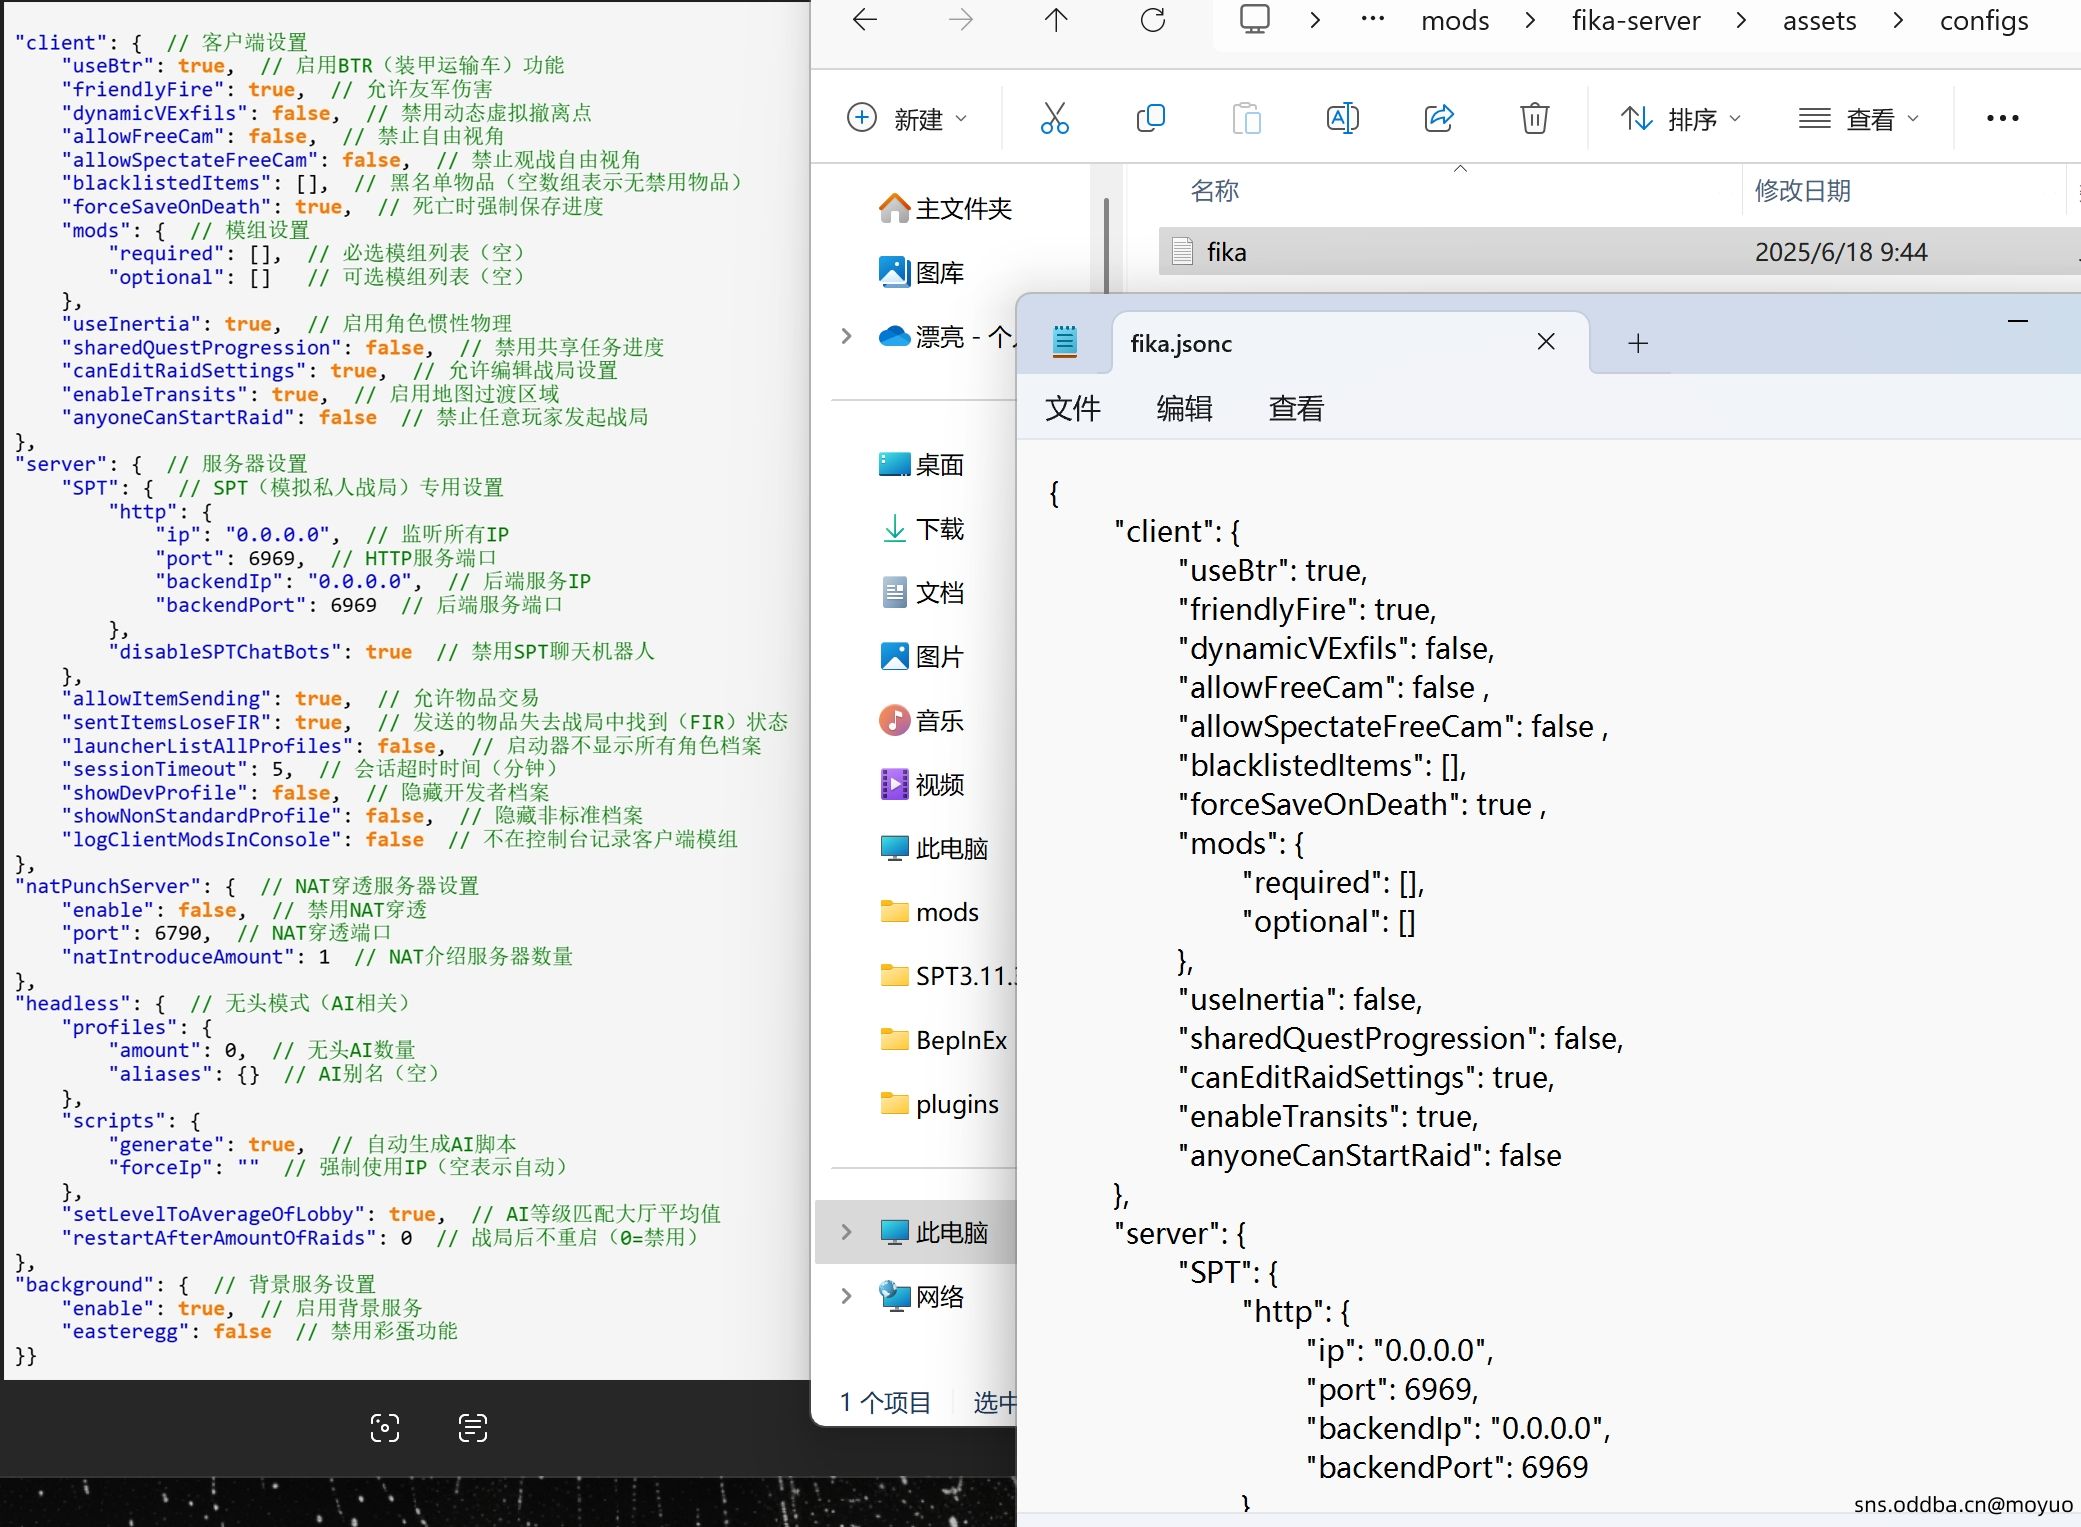2081x1527 pixels.
Task: Open Downloads quick access folder
Action: point(921,528)
